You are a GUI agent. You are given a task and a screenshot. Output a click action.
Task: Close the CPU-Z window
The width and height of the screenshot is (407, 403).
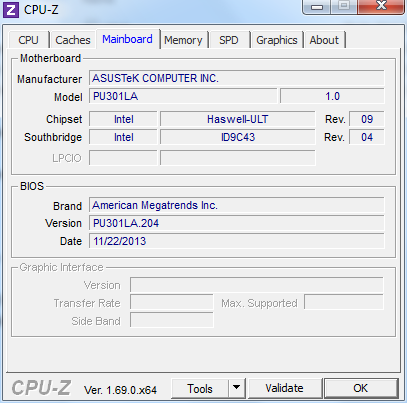point(381,6)
